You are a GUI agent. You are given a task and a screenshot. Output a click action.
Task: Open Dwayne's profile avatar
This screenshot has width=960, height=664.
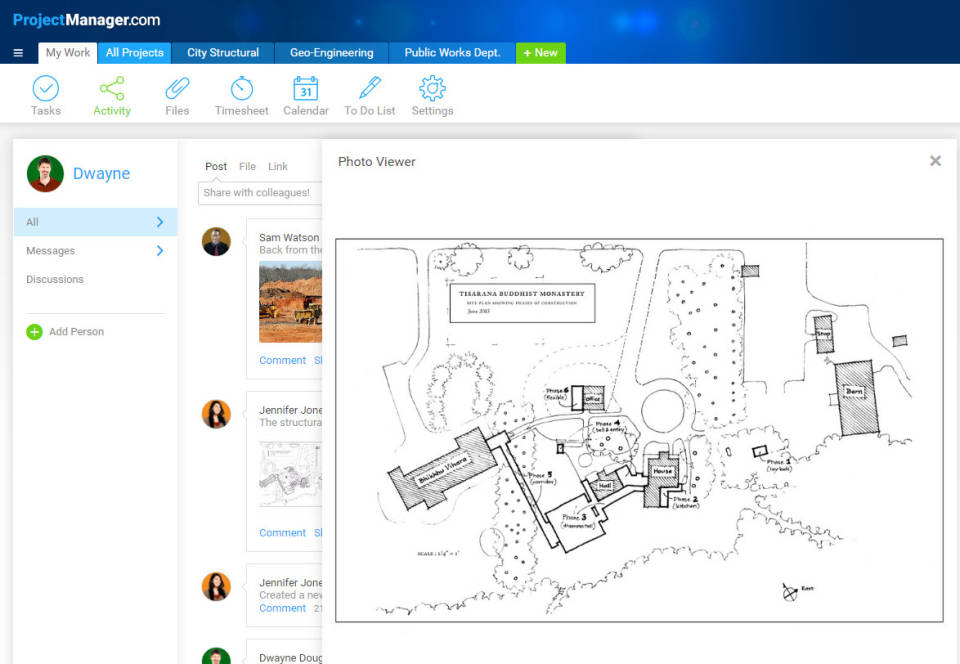44,173
